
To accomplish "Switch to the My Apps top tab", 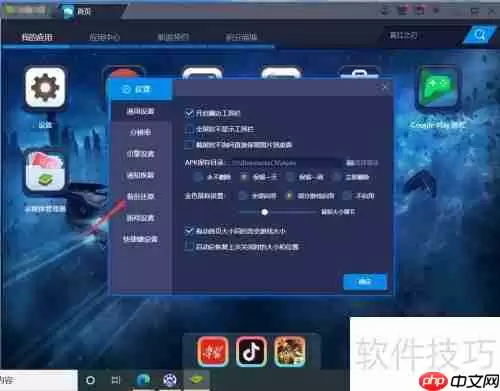I will coord(37,37).
